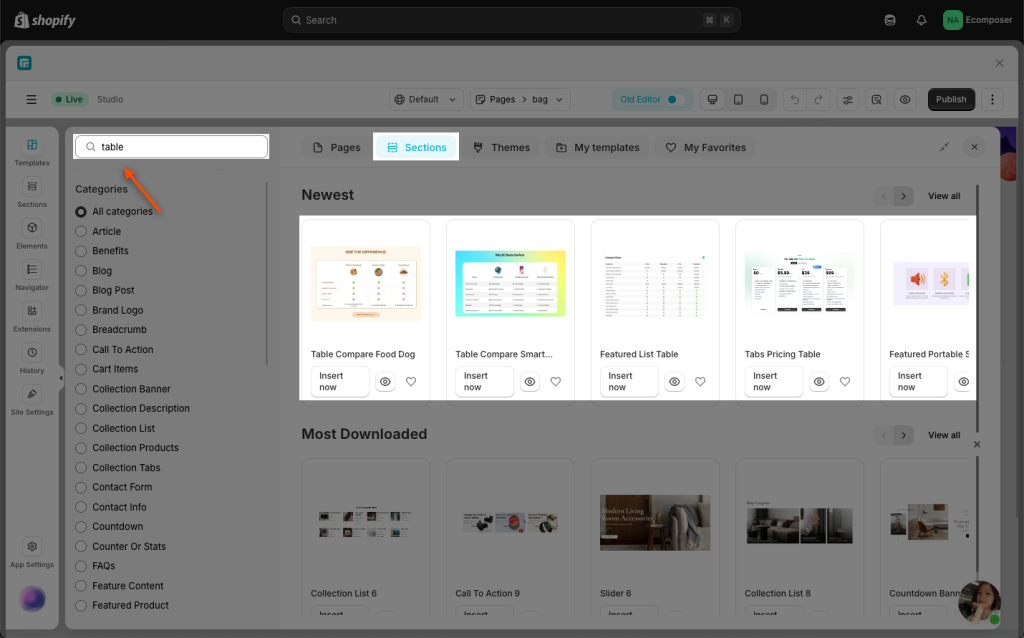This screenshot has height=638, width=1024.
Task: Open the My Favorites tab
Action: 706,147
